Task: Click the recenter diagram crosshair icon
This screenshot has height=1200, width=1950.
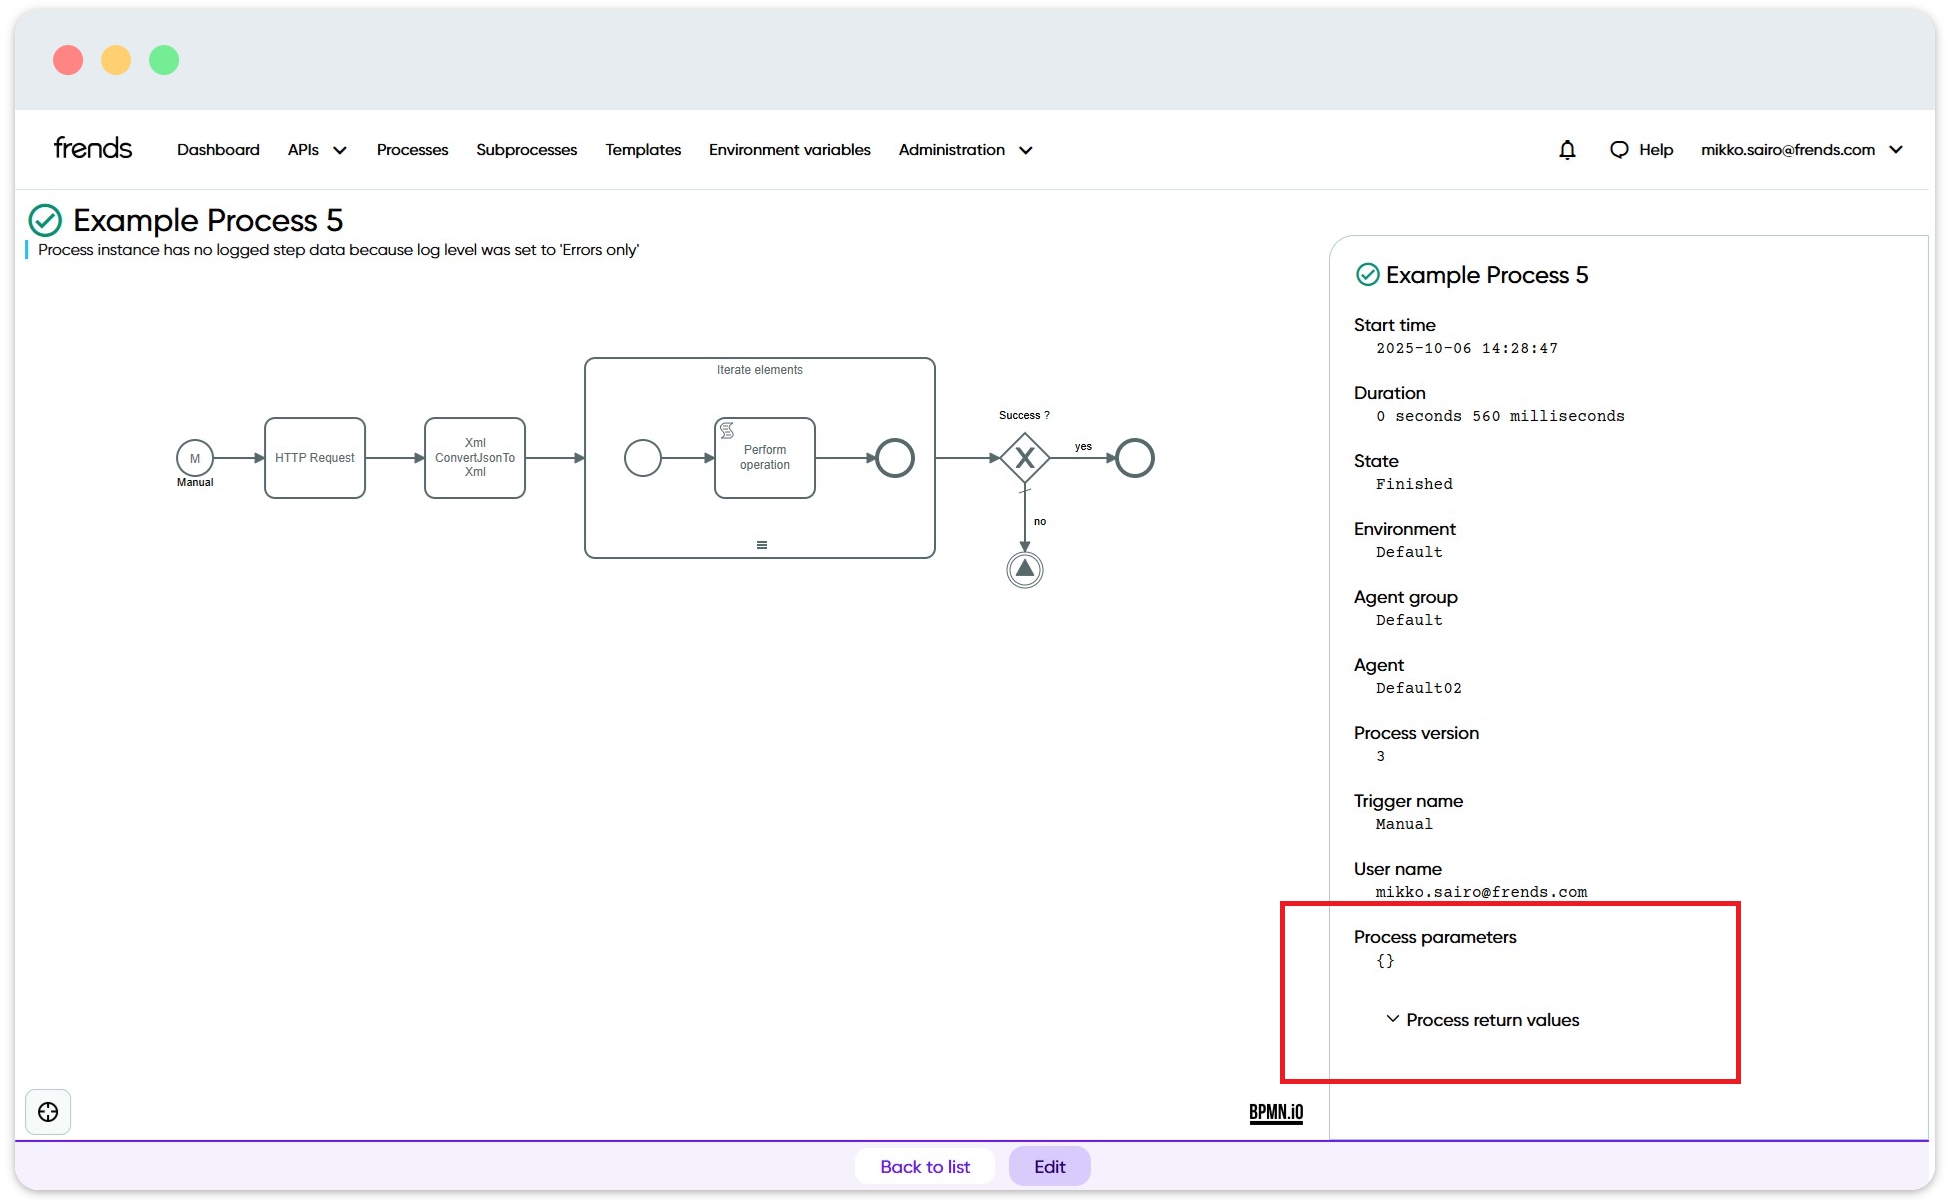Action: (48, 1112)
